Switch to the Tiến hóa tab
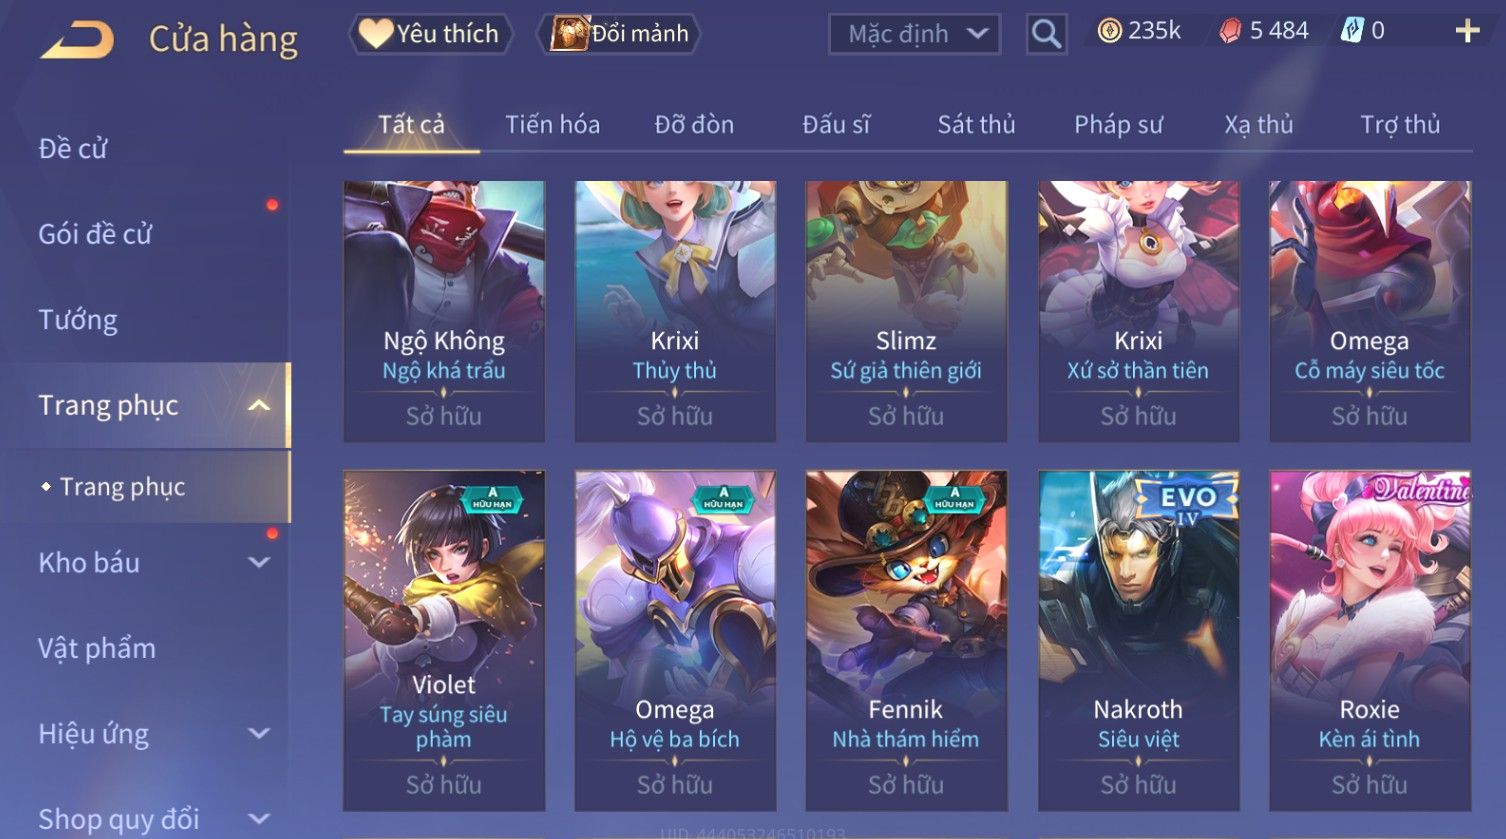The width and height of the screenshot is (1506, 839). (x=552, y=125)
